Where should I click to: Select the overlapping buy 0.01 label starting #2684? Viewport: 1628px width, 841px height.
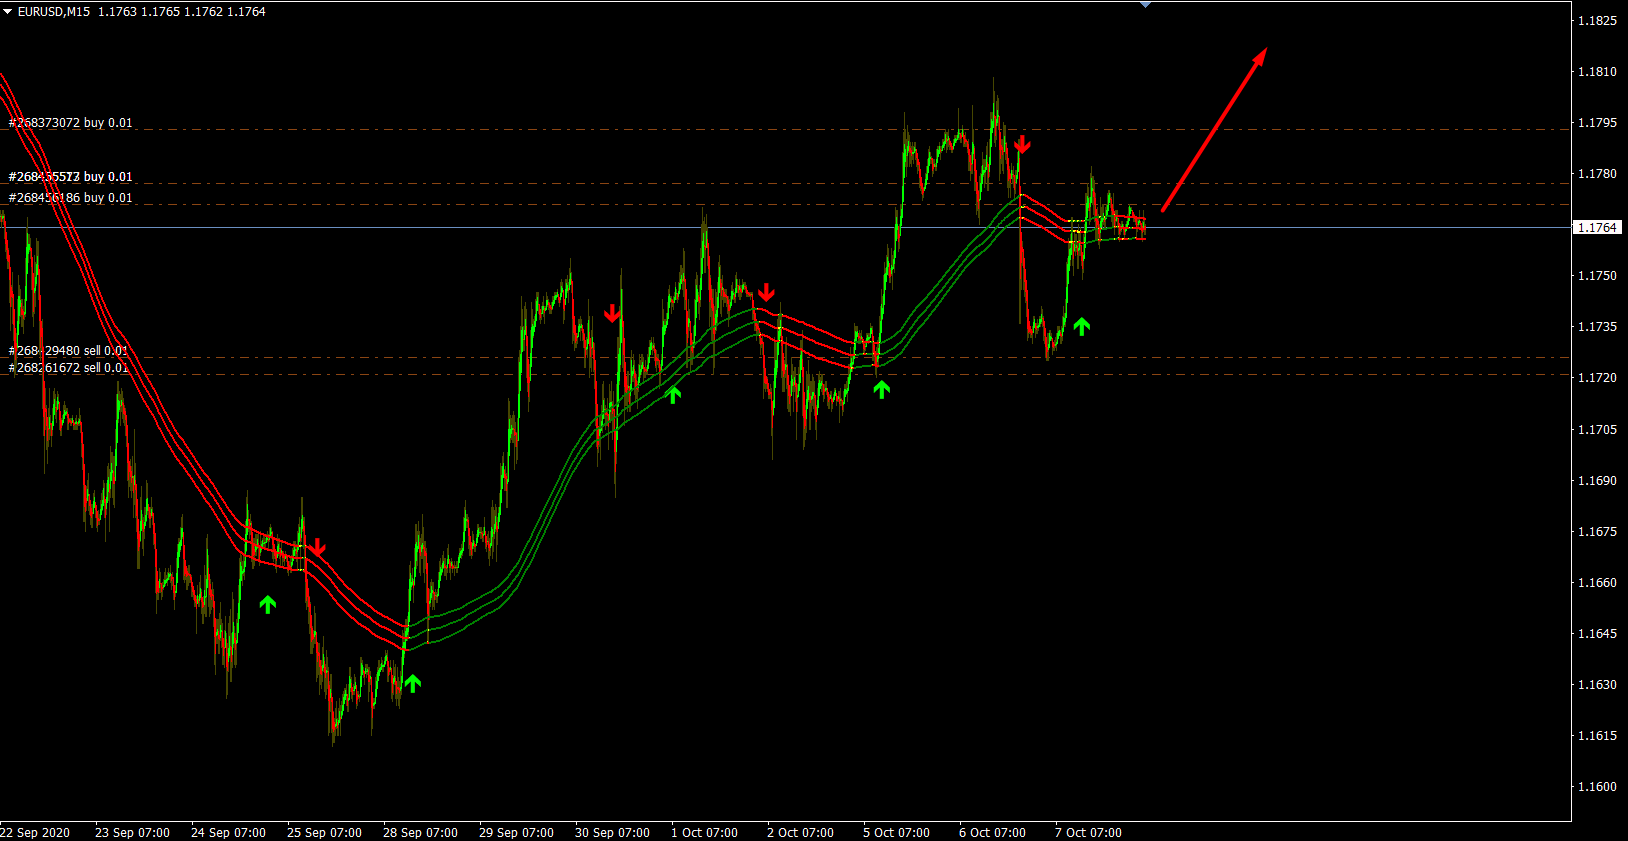coord(70,177)
